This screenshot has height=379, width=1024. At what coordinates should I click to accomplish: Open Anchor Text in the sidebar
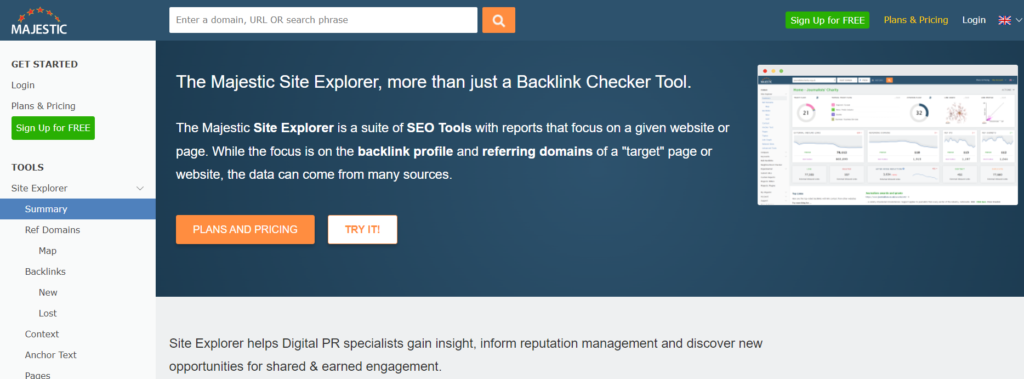pyautogui.click(x=51, y=355)
